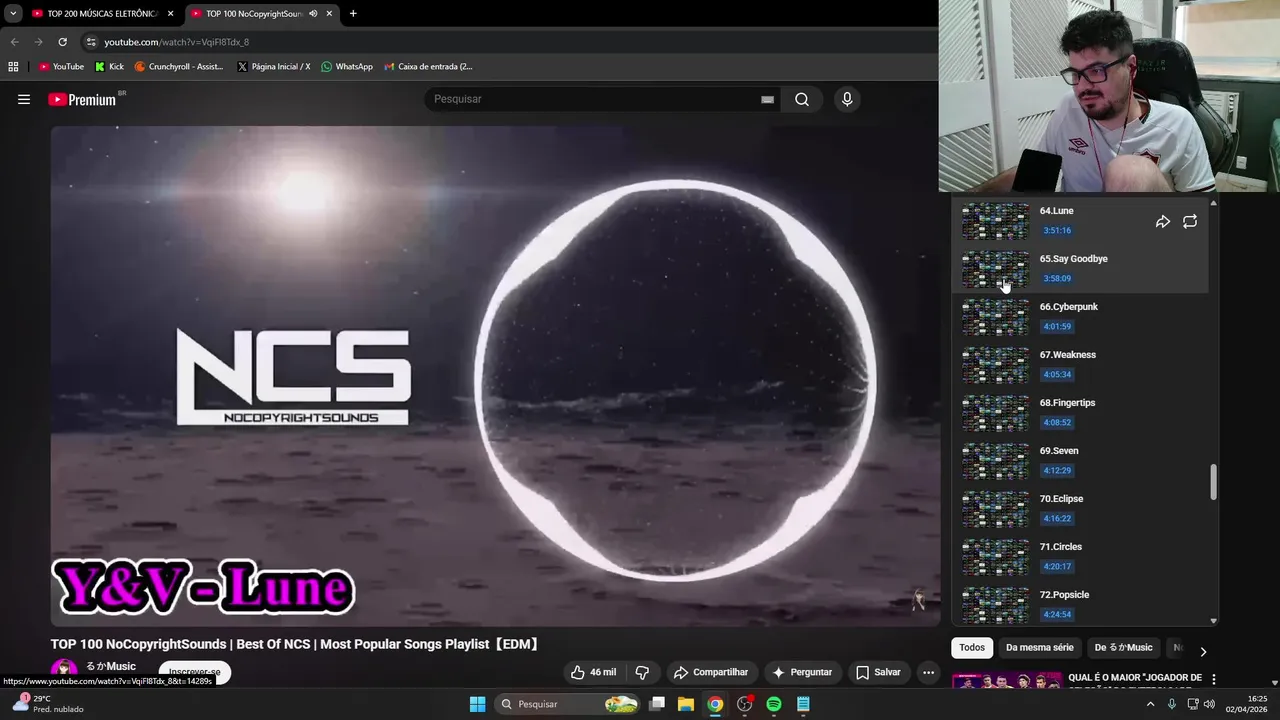Click the Compartilhar share button
The image size is (1280, 720).
(x=711, y=672)
